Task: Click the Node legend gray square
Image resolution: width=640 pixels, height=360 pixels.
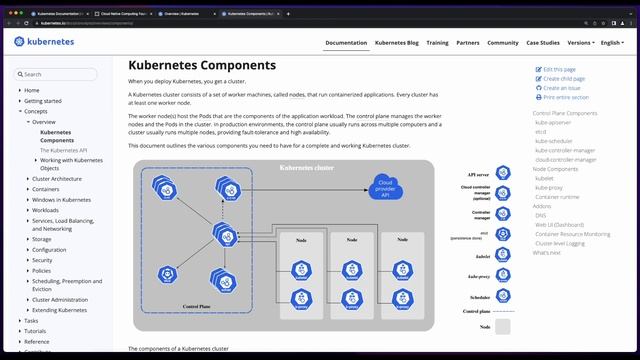Action: (503, 327)
